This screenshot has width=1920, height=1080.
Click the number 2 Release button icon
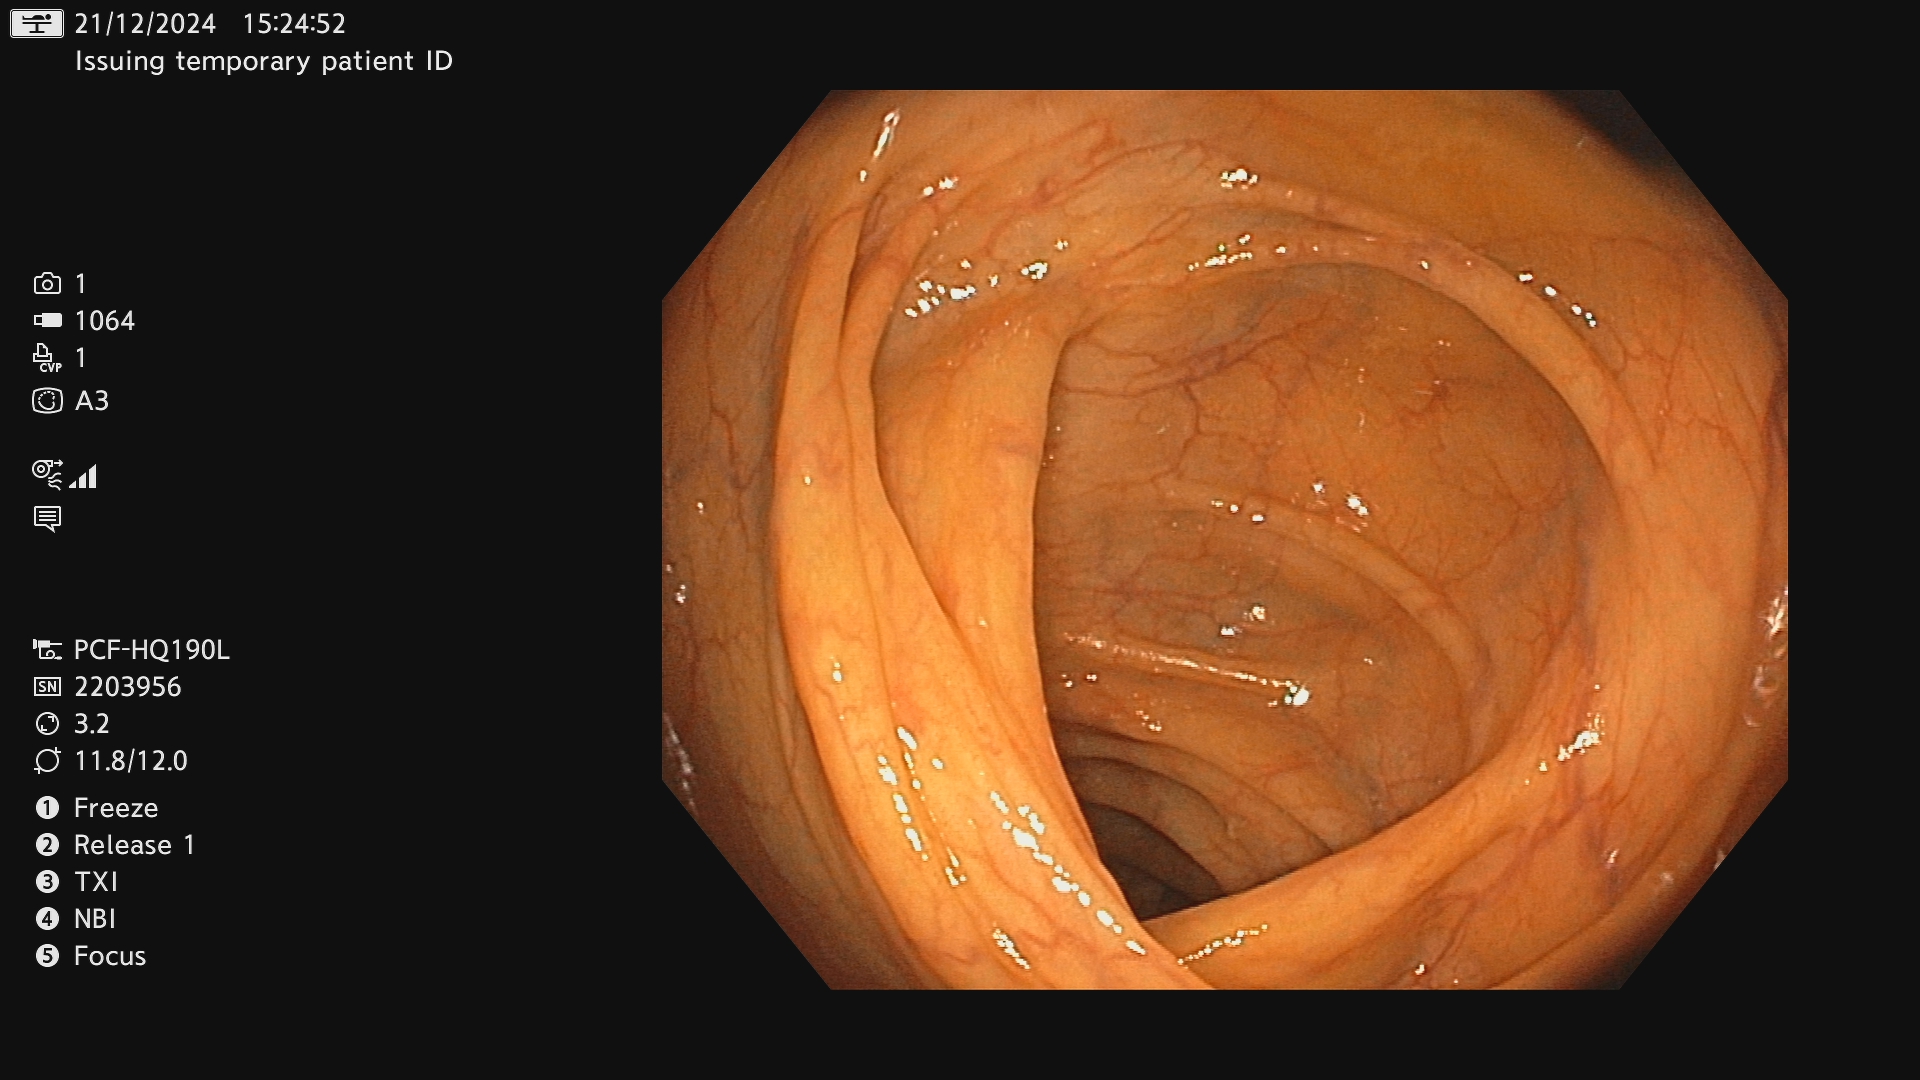click(x=47, y=845)
